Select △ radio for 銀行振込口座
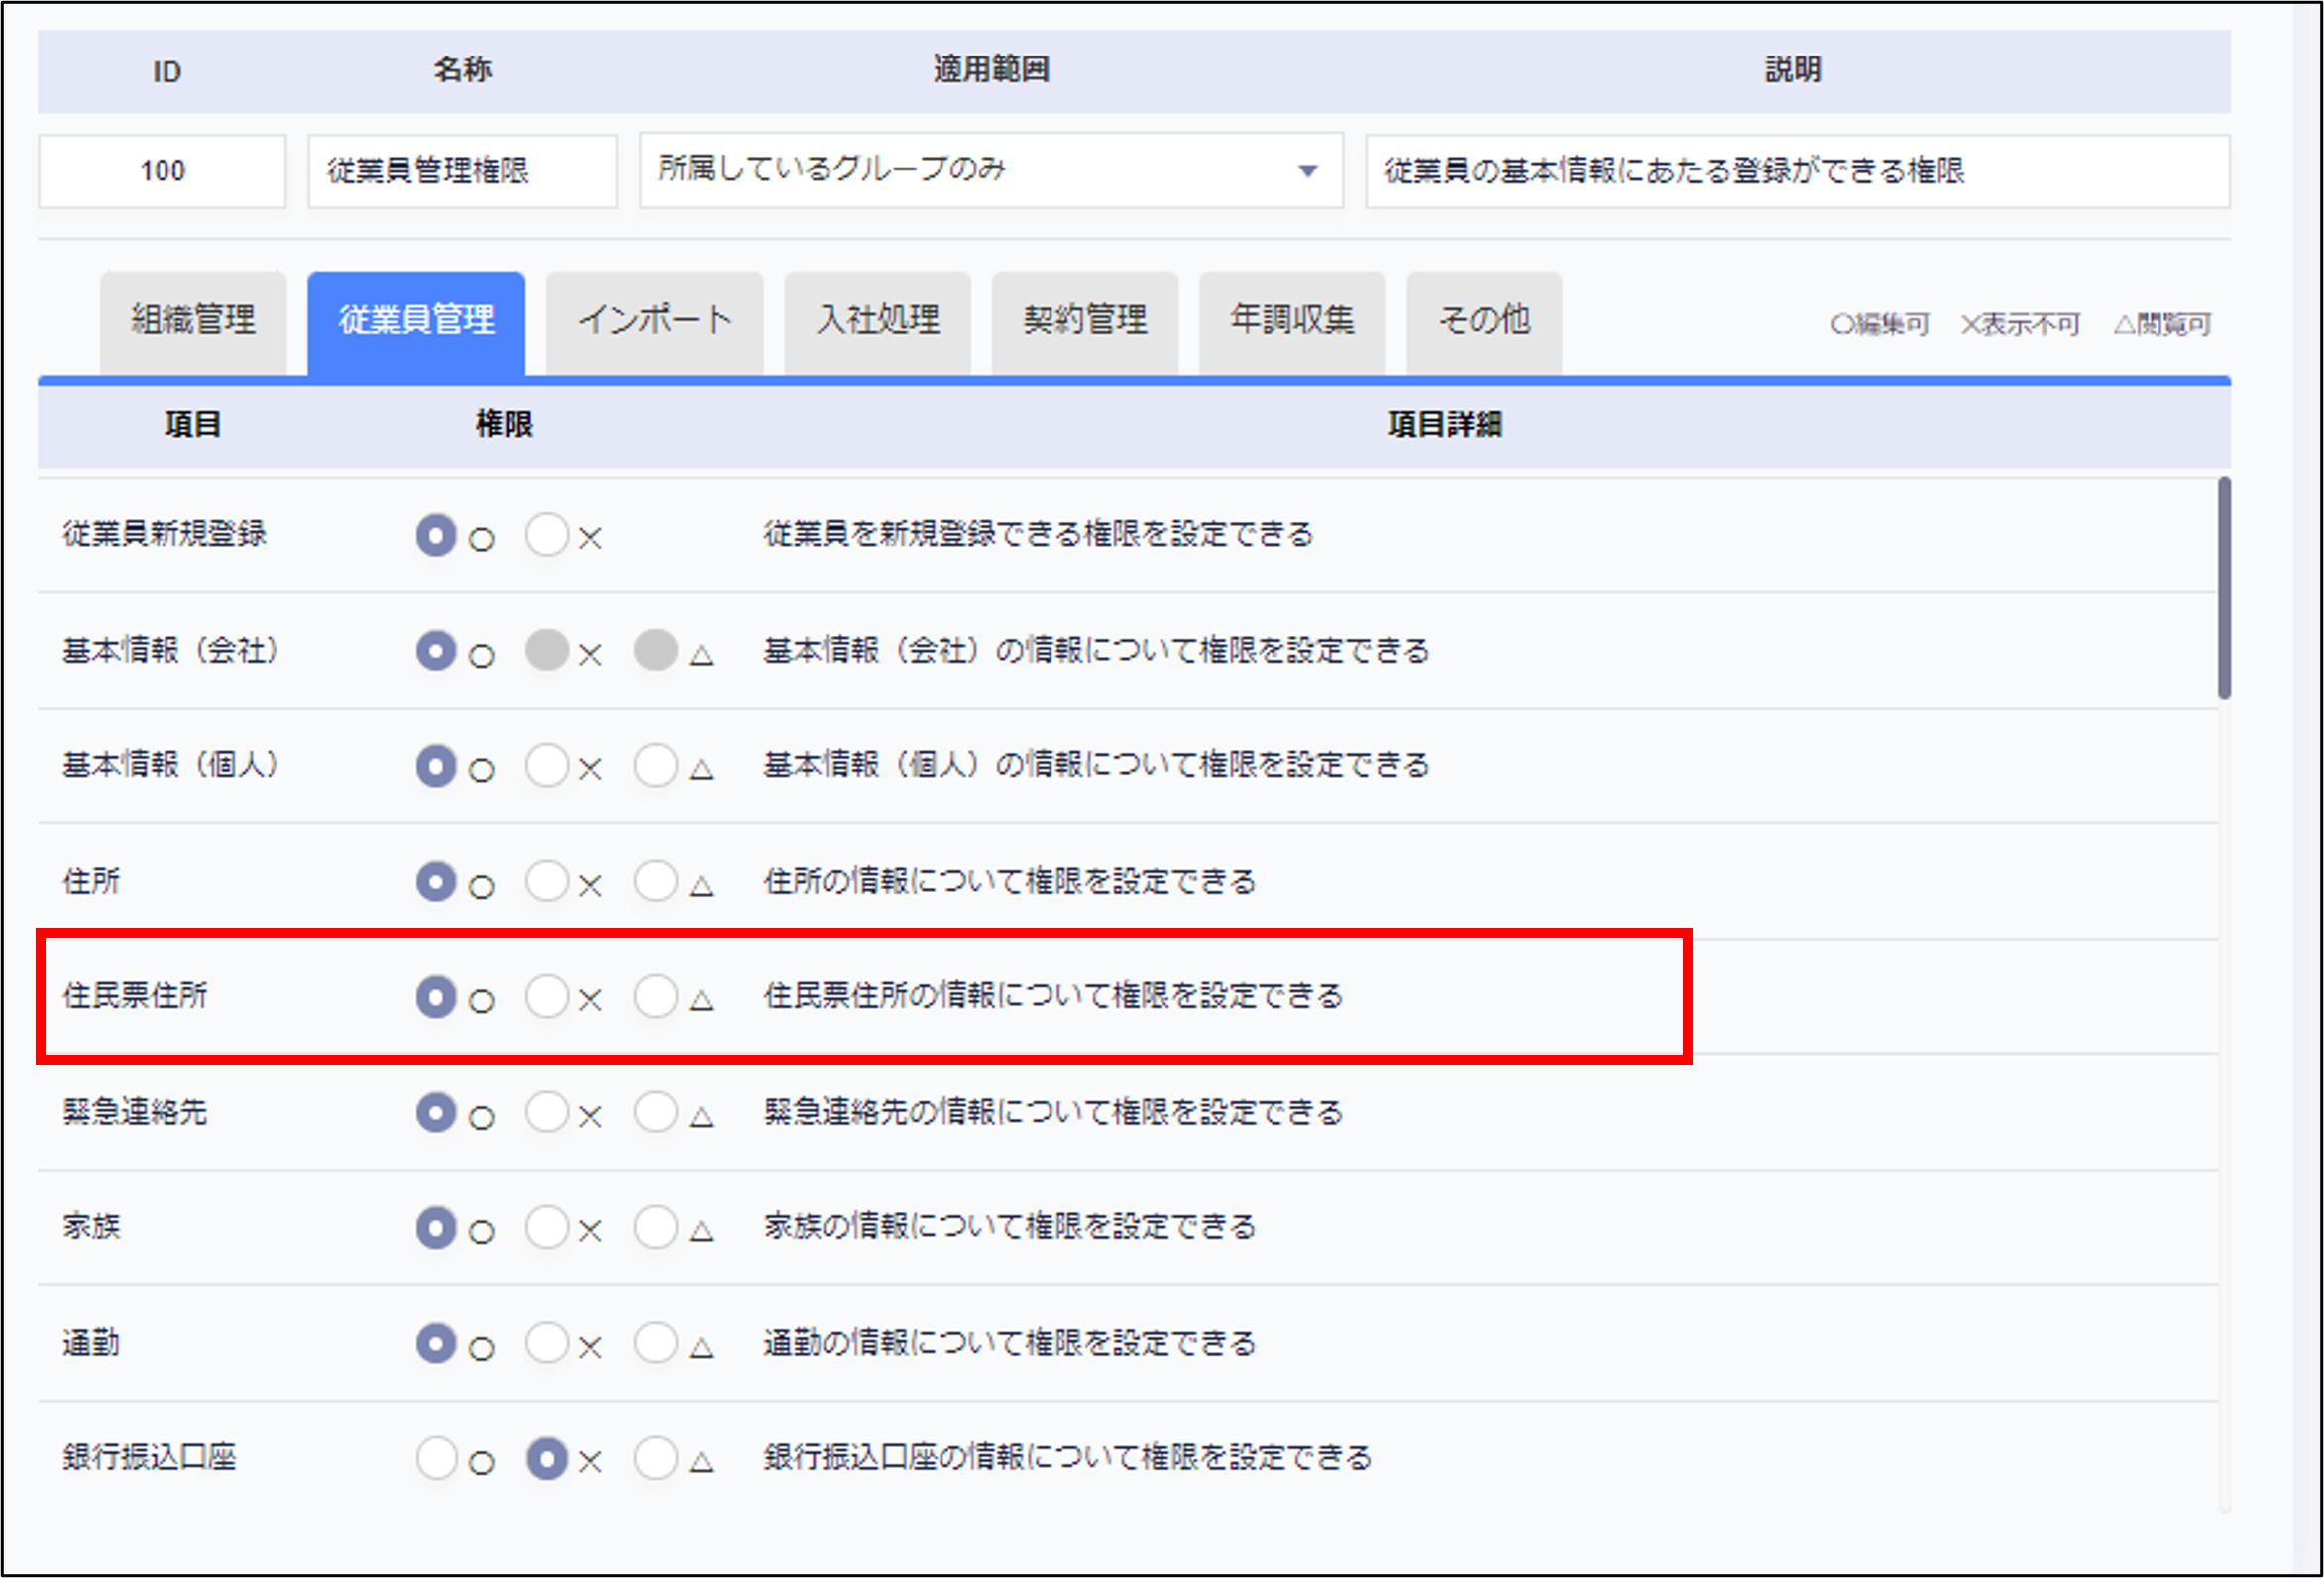The height and width of the screenshot is (1578, 2324). pyautogui.click(x=656, y=1459)
